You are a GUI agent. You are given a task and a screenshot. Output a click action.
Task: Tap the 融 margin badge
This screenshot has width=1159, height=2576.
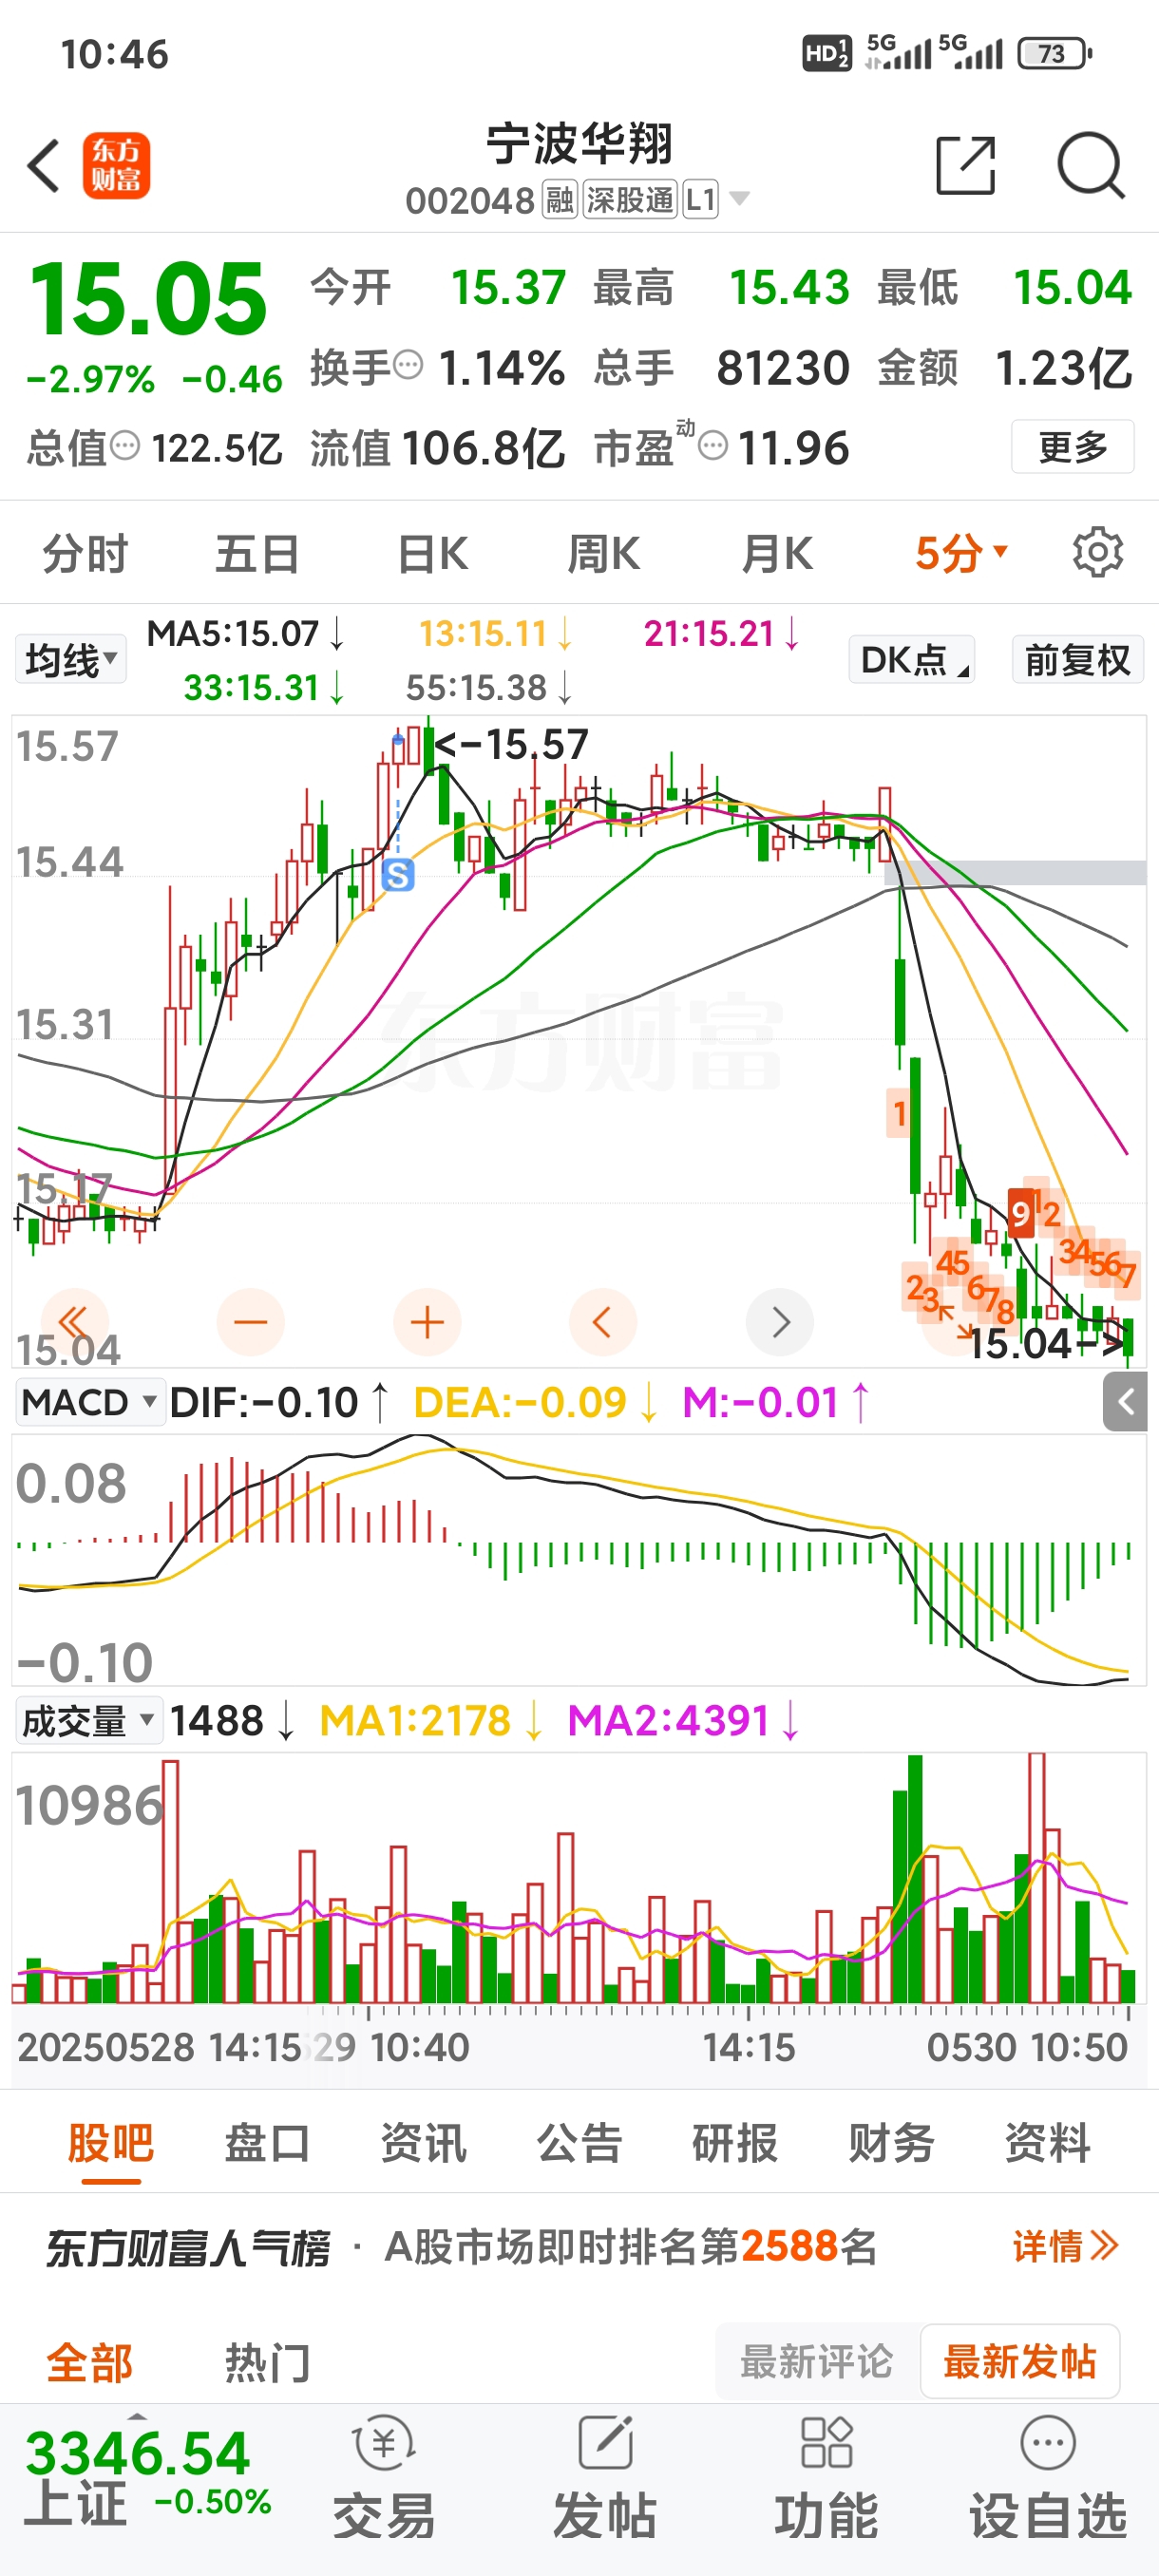pos(560,200)
